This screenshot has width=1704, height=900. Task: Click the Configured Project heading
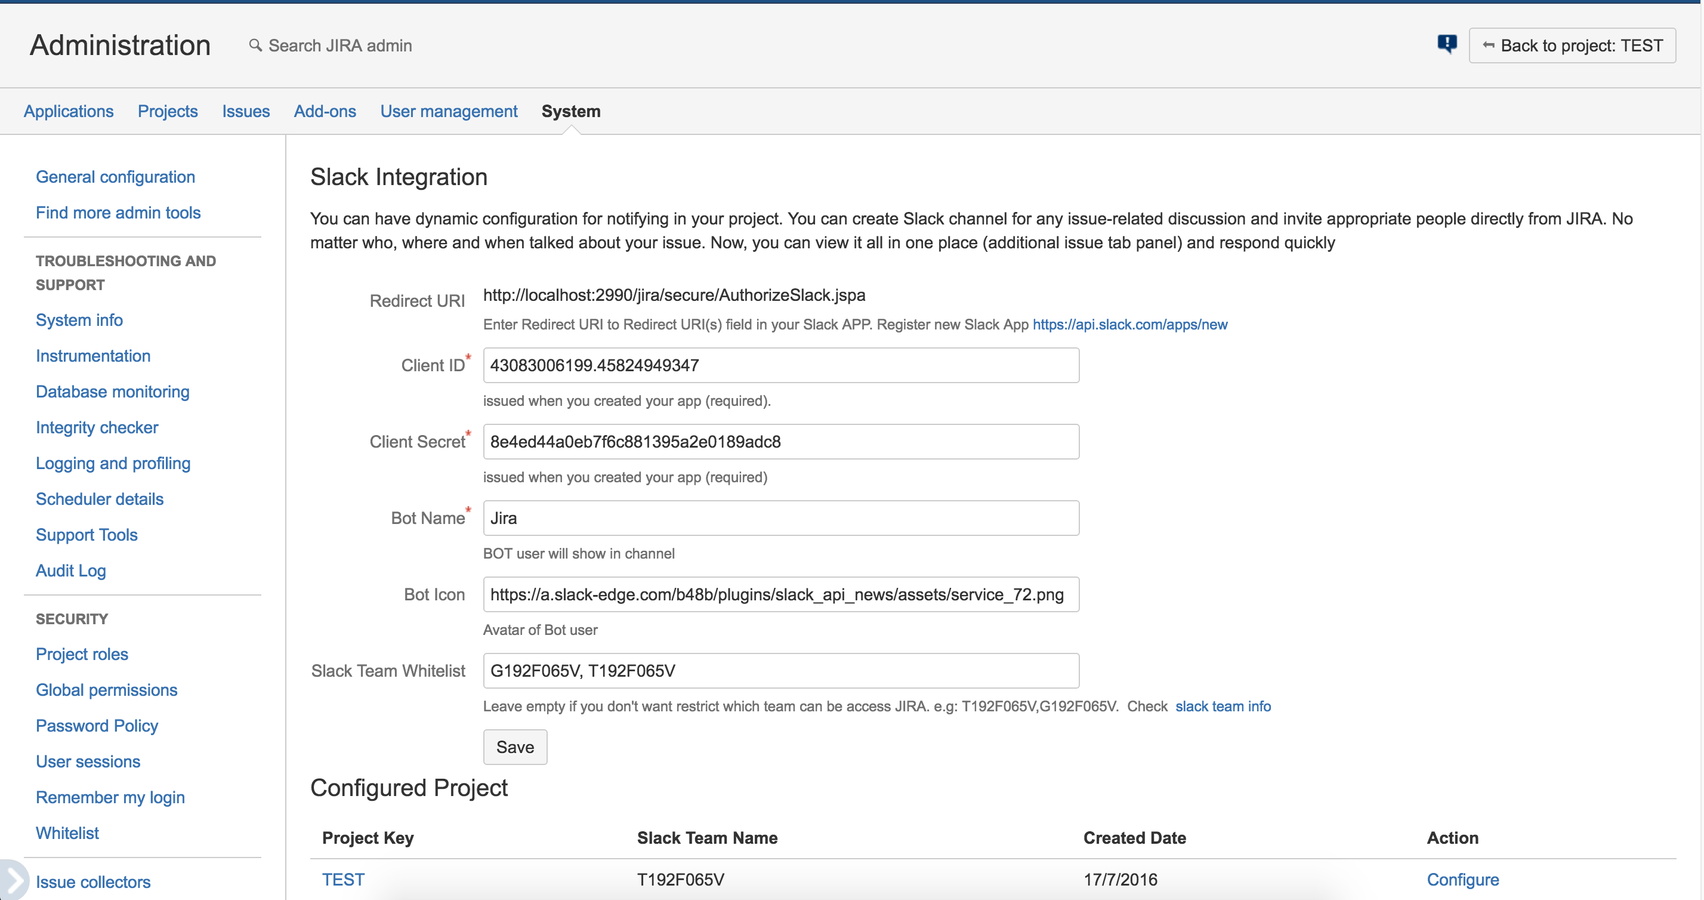tap(409, 788)
